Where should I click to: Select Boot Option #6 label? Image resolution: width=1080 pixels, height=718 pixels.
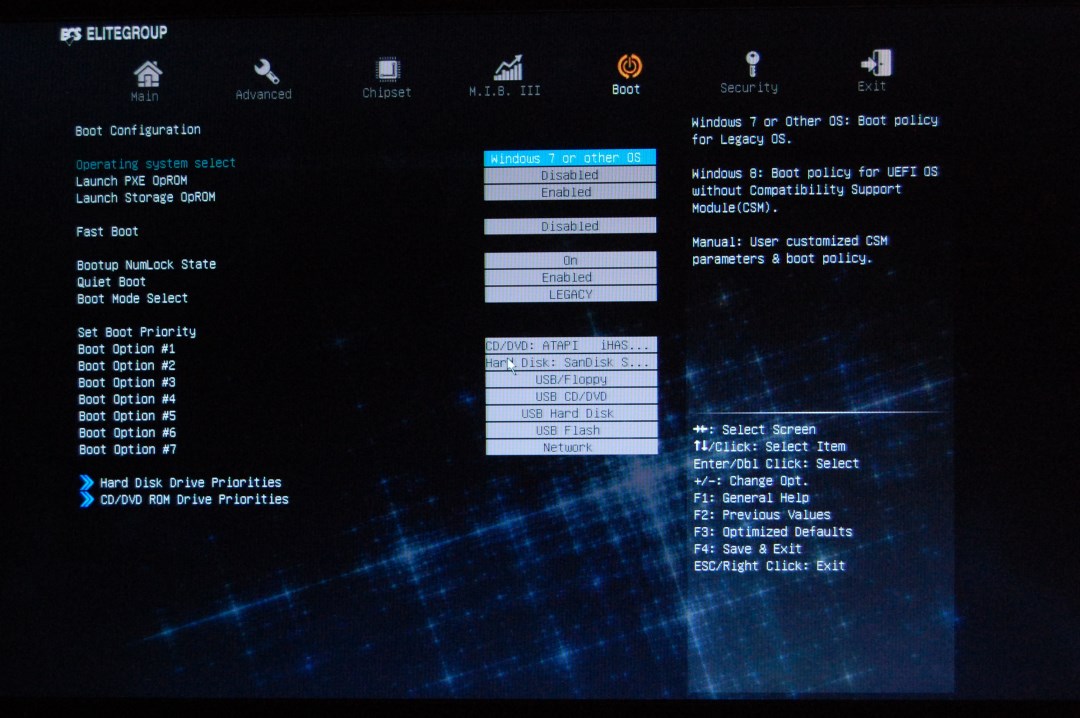(127, 433)
